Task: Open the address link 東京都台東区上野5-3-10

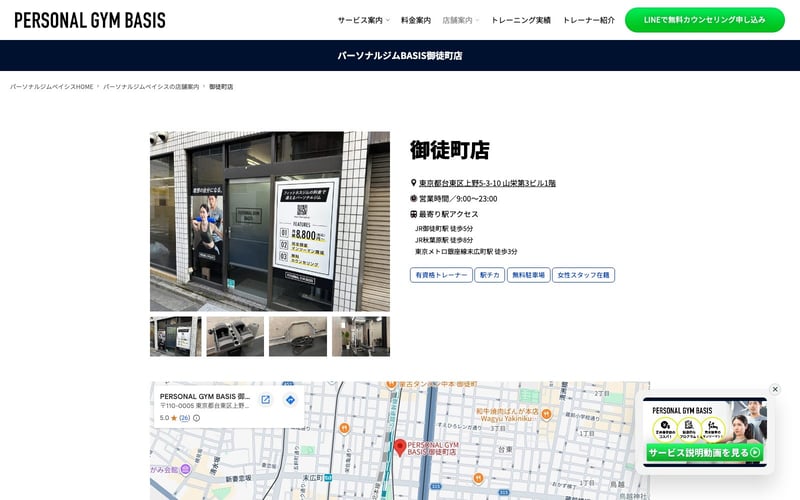Action: 487,183
